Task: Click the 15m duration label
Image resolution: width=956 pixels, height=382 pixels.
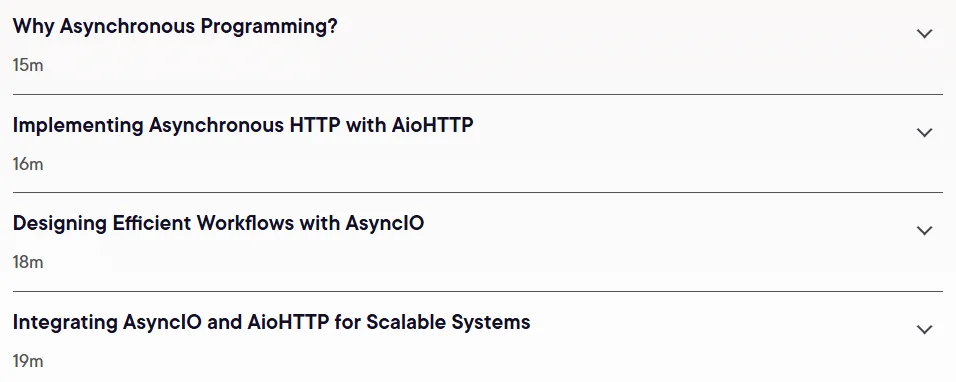Action: click(28, 65)
